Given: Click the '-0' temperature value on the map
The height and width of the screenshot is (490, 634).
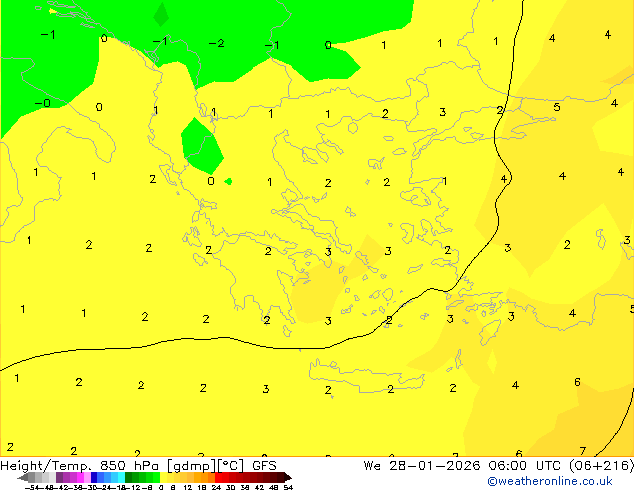Looking at the screenshot, I should 43,103.
